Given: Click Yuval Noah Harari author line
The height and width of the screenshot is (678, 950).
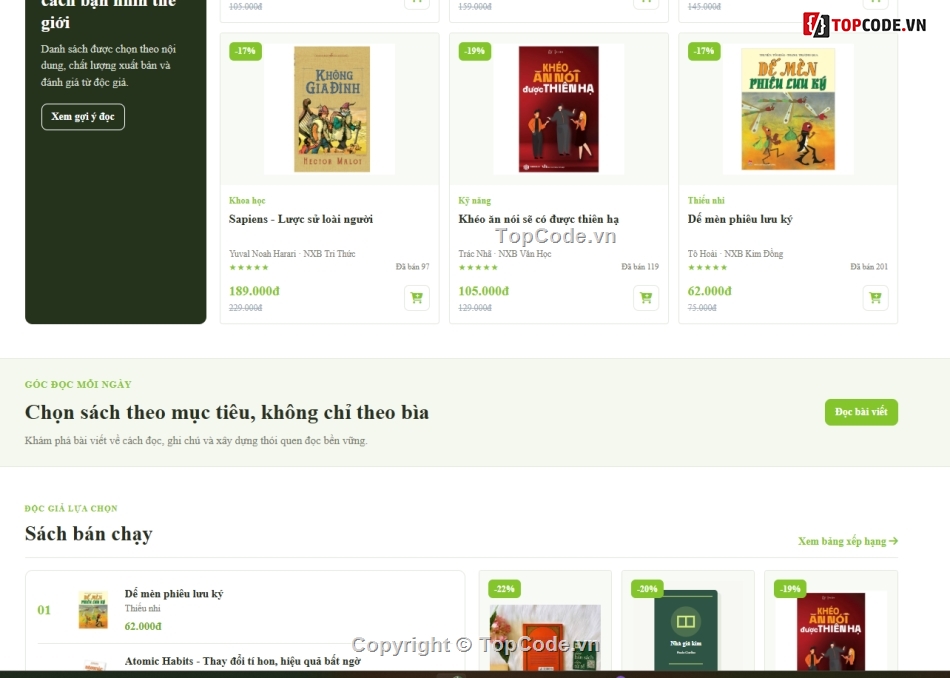Looking at the screenshot, I should pyautogui.click(x=292, y=254).
